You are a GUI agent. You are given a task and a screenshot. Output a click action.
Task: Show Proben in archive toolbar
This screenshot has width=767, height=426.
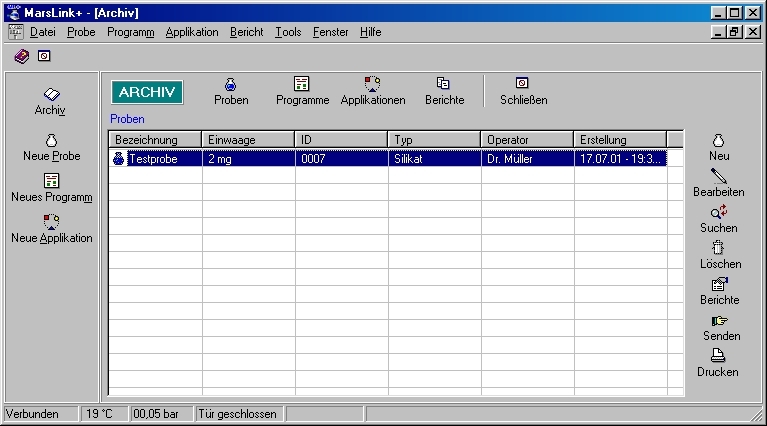231,85
